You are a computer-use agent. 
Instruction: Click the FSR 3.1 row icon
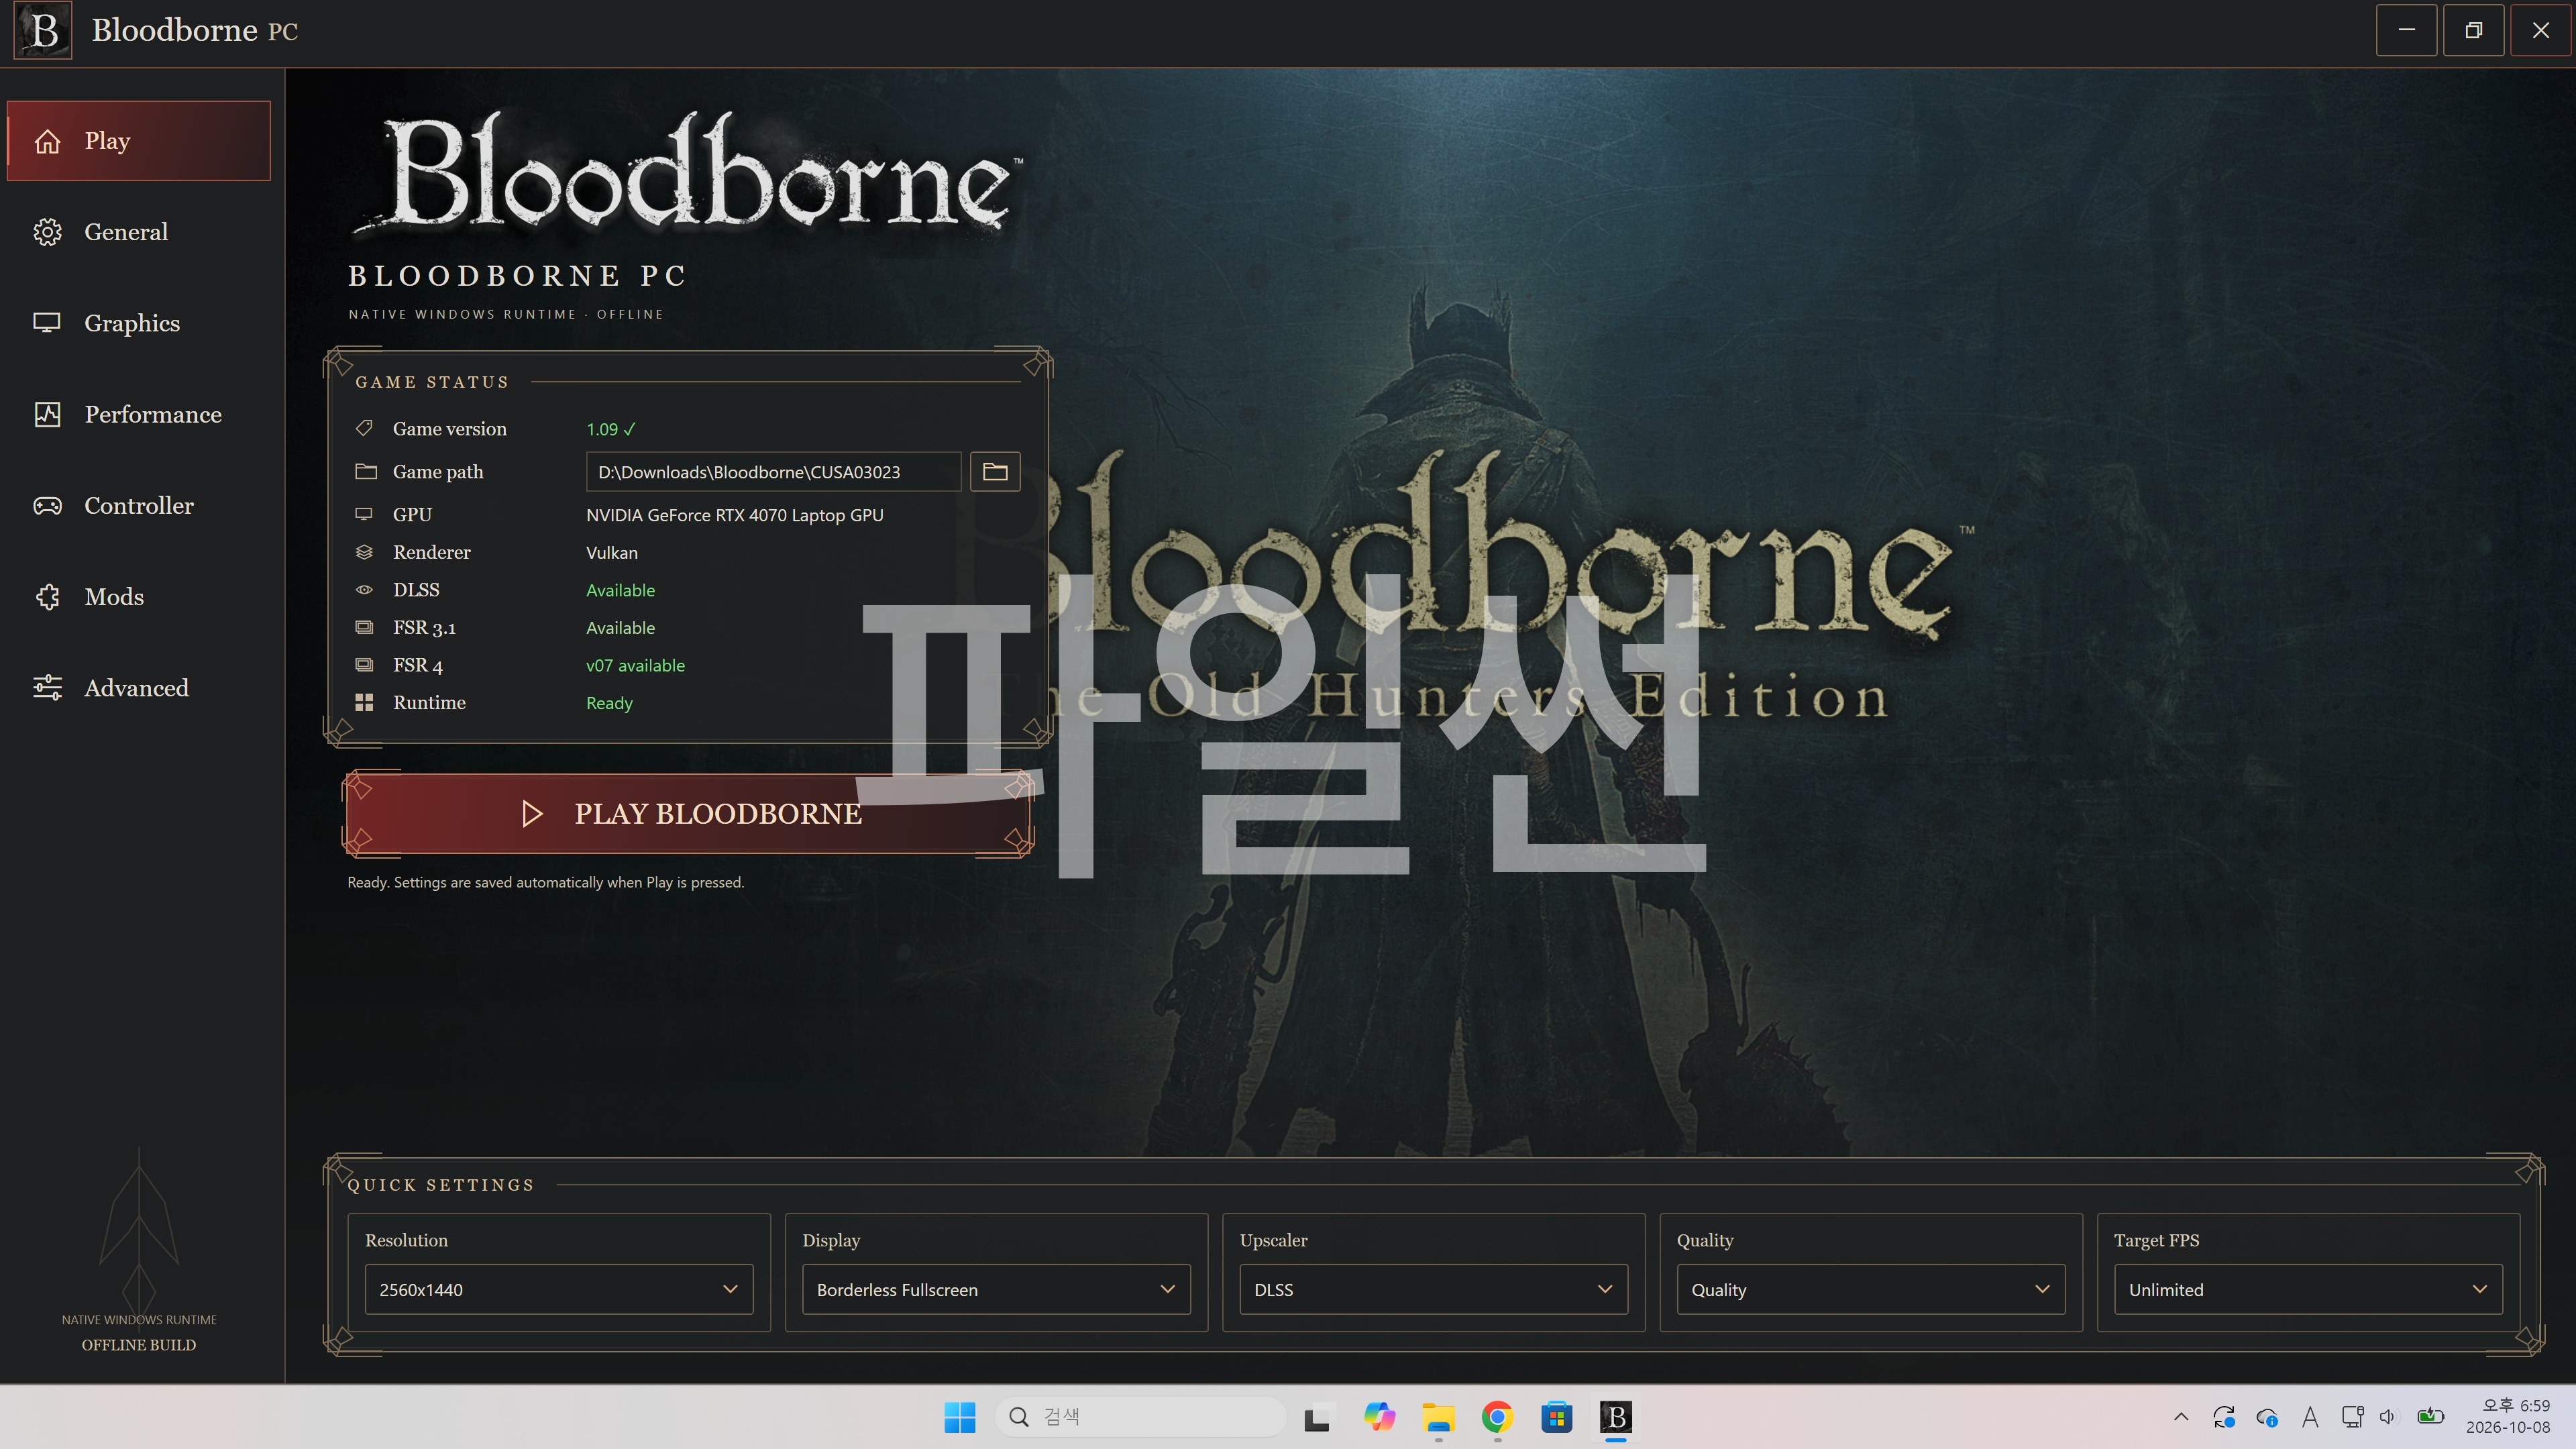pos(364,627)
